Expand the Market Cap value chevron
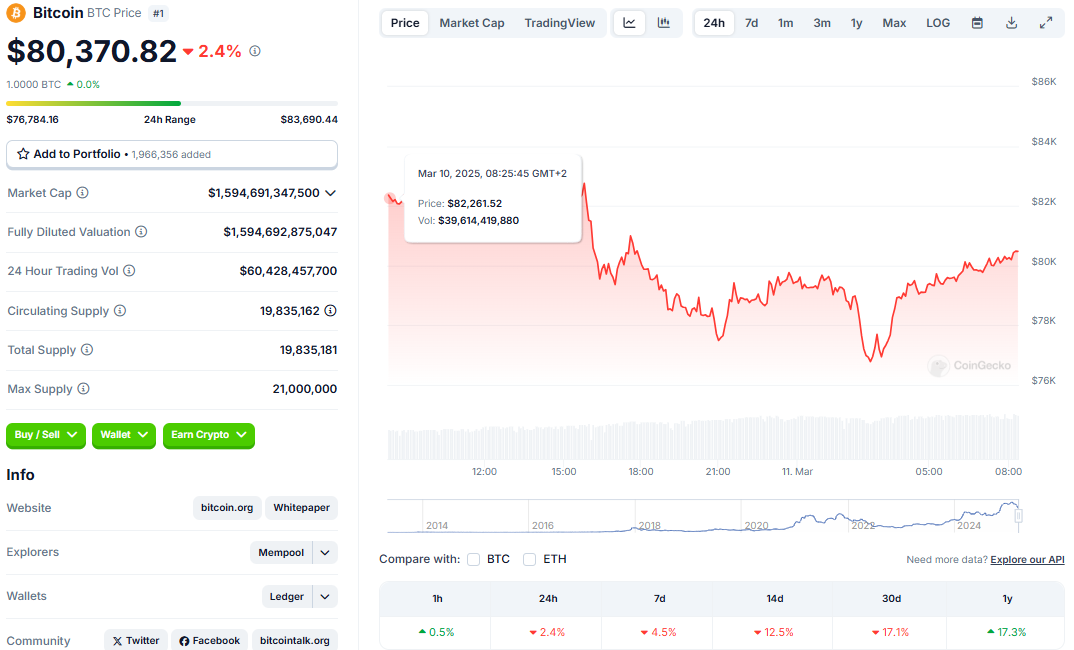Image resolution: width=1074 pixels, height=650 pixels. pyautogui.click(x=330, y=193)
